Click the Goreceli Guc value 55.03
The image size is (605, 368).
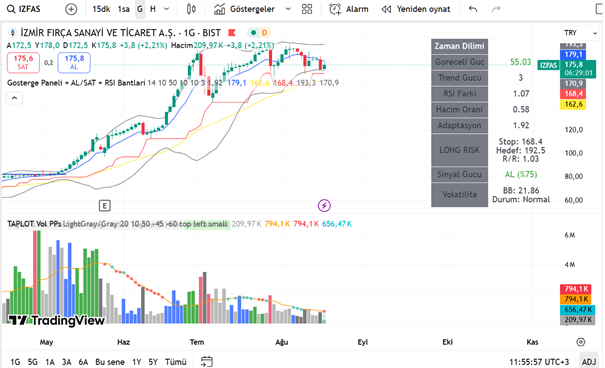(x=521, y=62)
